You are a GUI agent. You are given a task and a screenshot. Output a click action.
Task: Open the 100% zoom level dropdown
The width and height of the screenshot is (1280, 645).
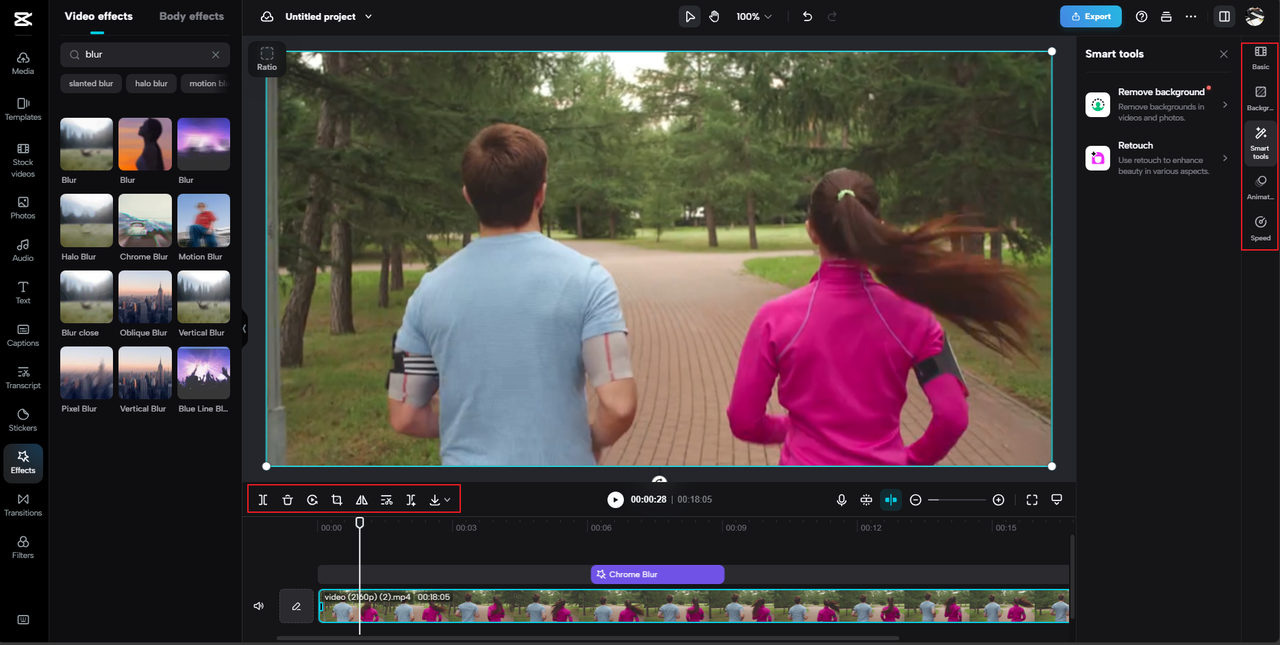[754, 17]
